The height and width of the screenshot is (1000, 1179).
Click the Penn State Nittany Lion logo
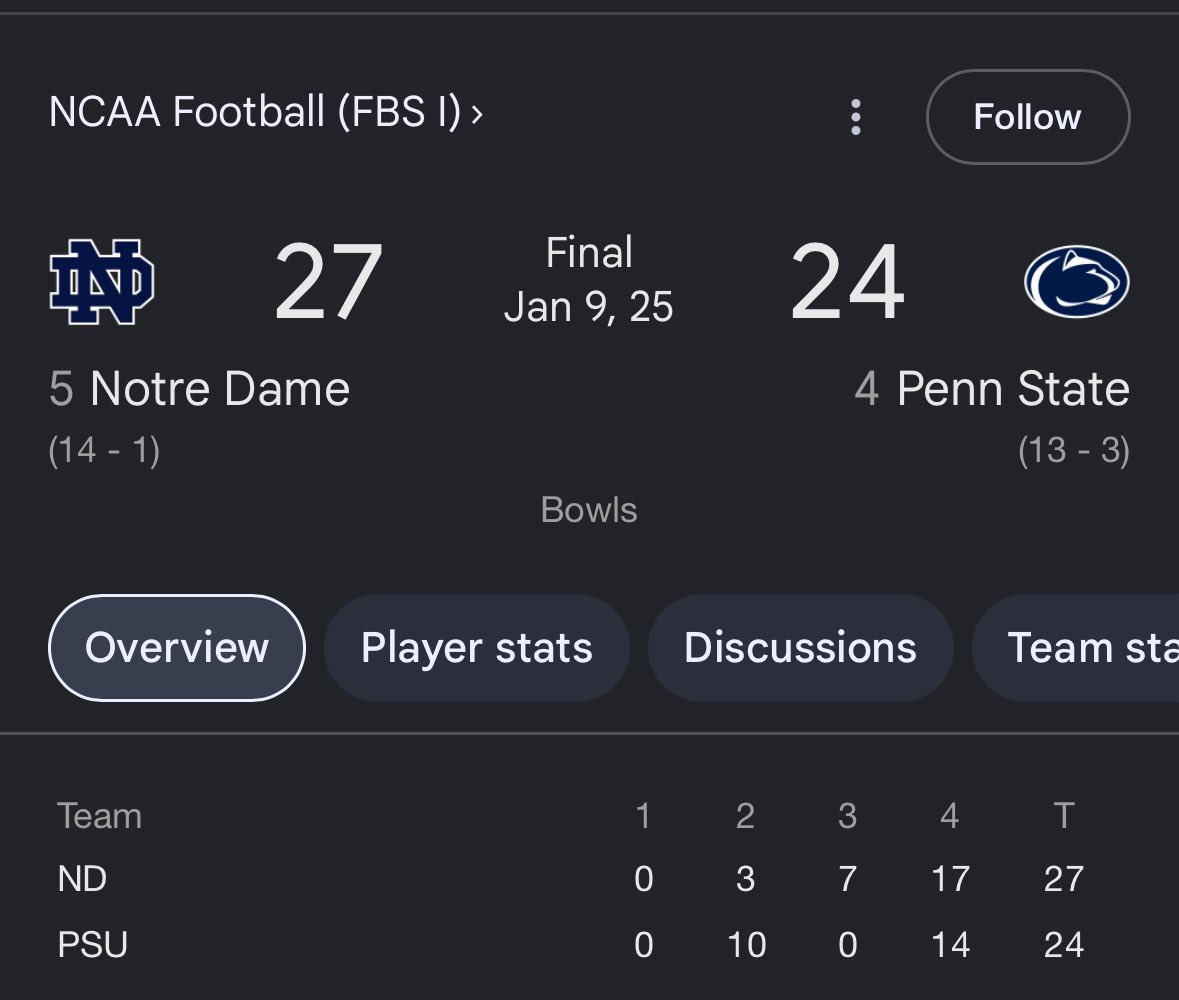(1076, 282)
